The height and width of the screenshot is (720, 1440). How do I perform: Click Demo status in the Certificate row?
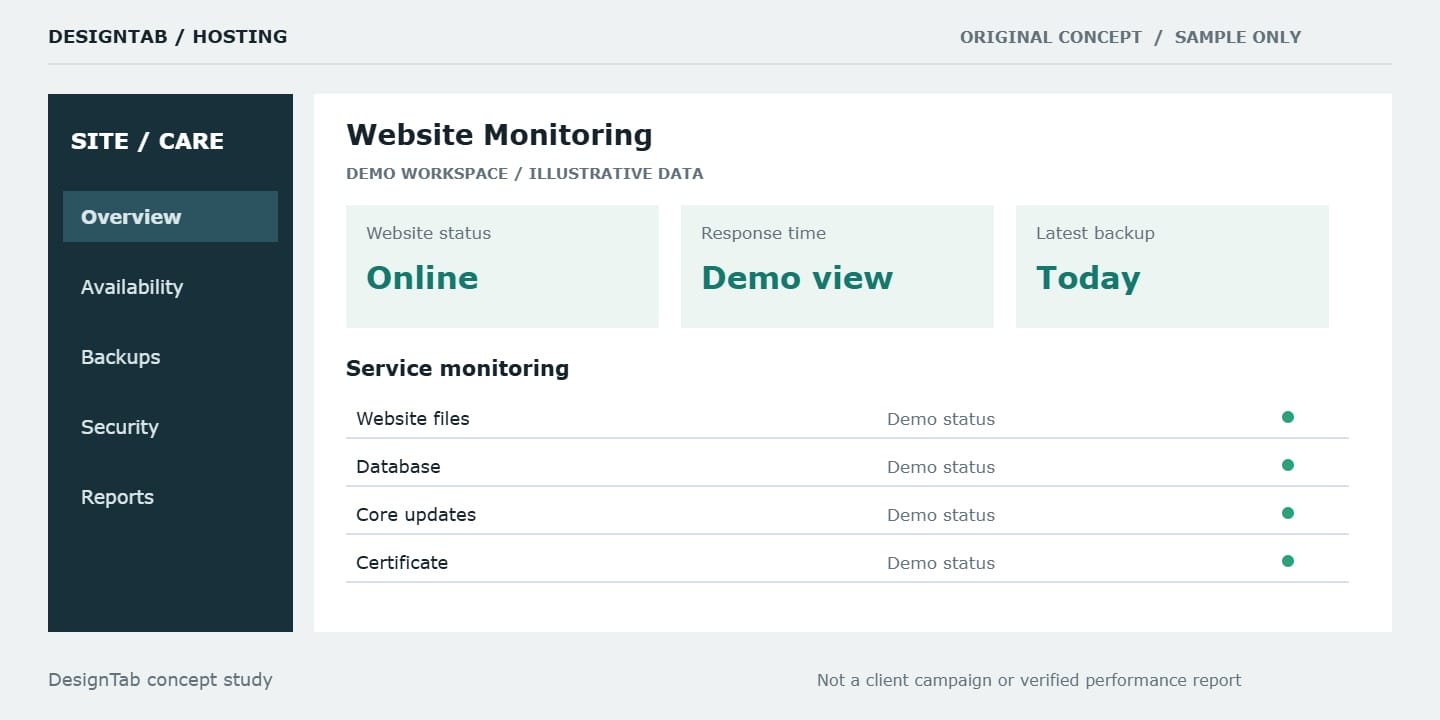(x=941, y=563)
